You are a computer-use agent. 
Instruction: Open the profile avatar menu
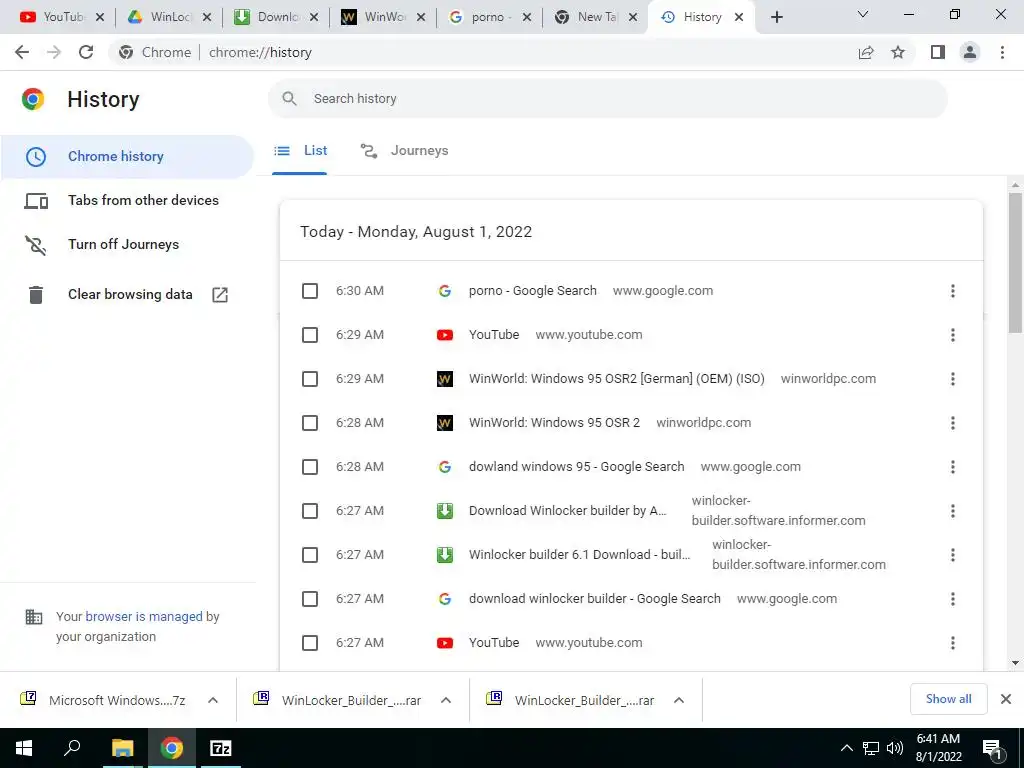(970, 52)
